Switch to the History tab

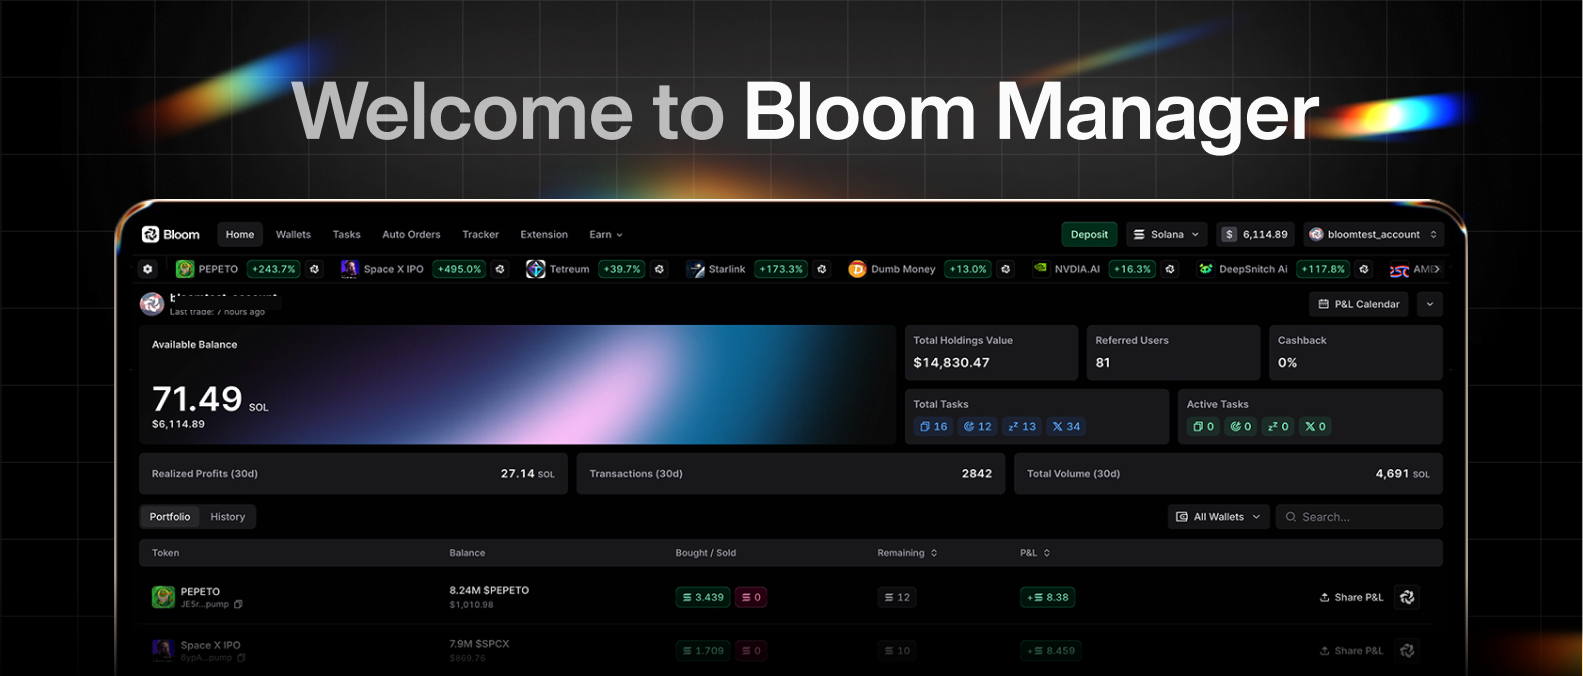click(227, 517)
